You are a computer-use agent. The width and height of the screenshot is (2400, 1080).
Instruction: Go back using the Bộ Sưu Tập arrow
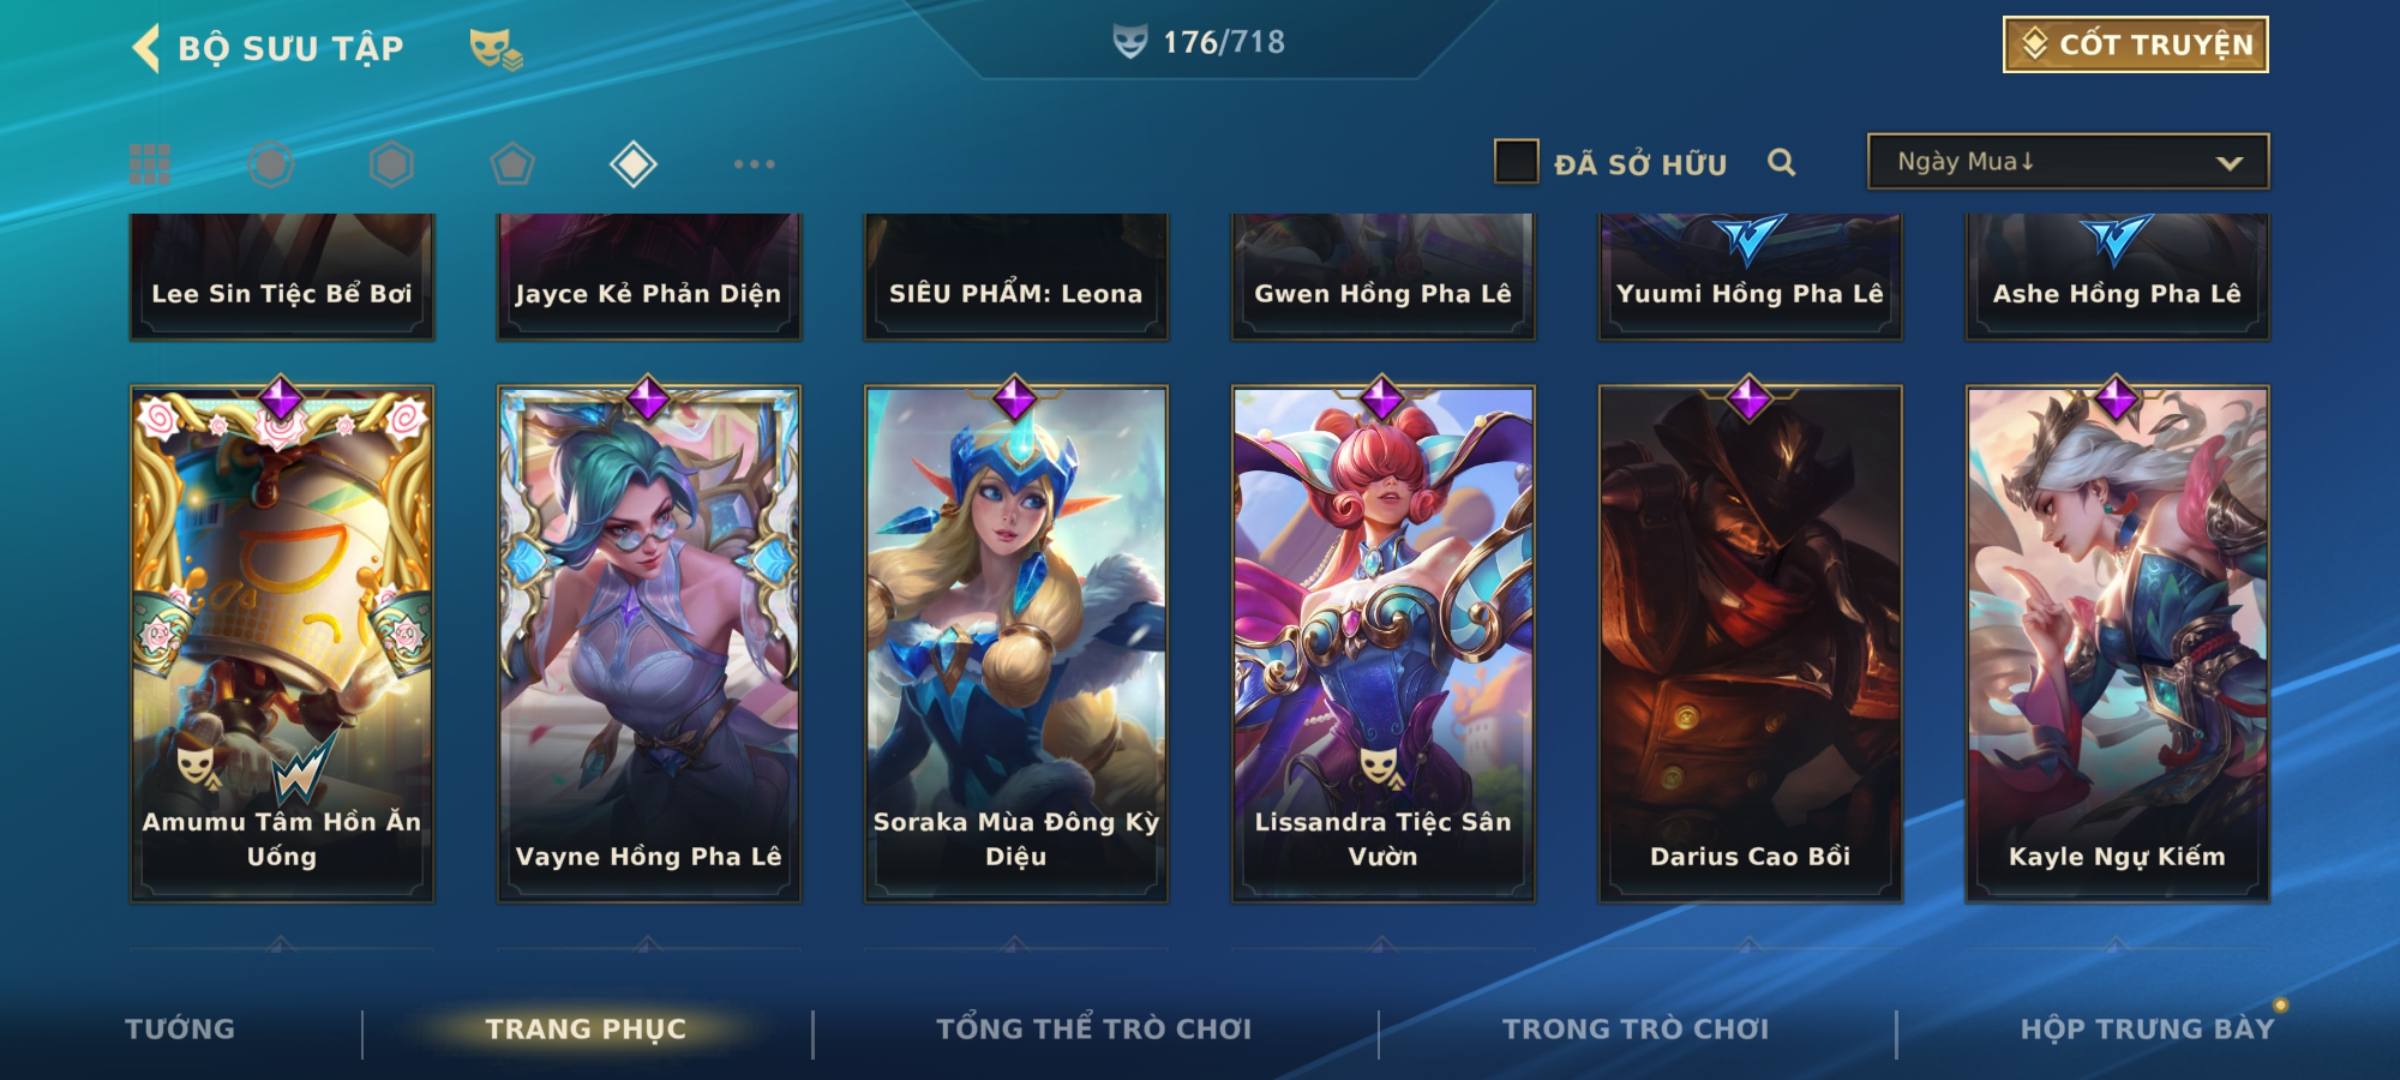(146, 48)
